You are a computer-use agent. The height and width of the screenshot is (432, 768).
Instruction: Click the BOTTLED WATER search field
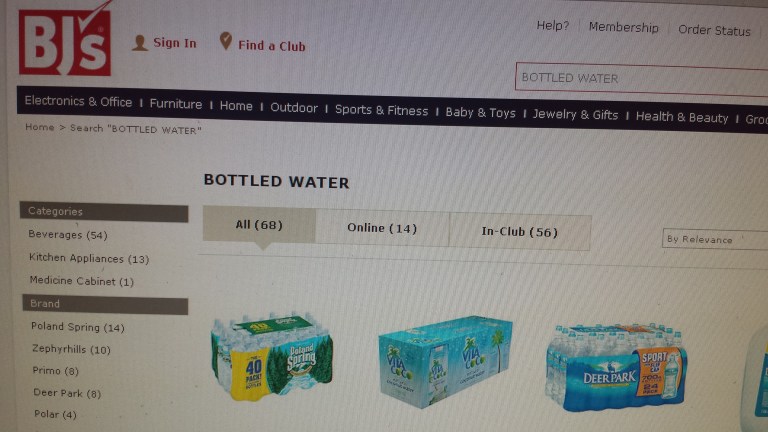point(641,79)
